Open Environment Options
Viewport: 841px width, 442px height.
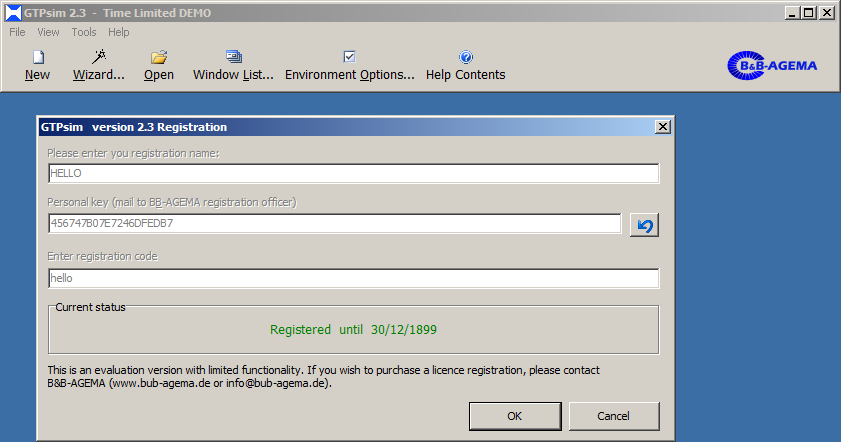(350, 65)
